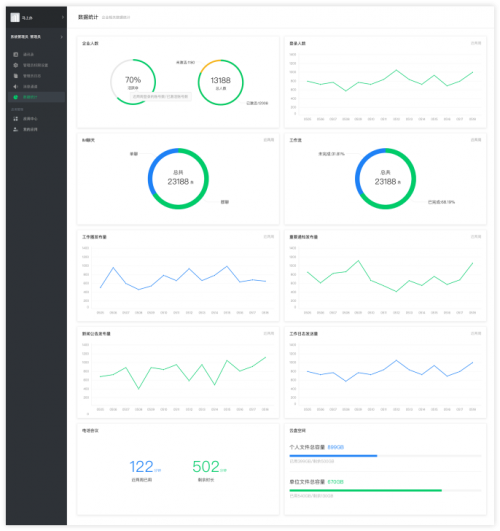Select the document log icon in sidebar
This screenshot has width=500, height=531.
point(16,76)
